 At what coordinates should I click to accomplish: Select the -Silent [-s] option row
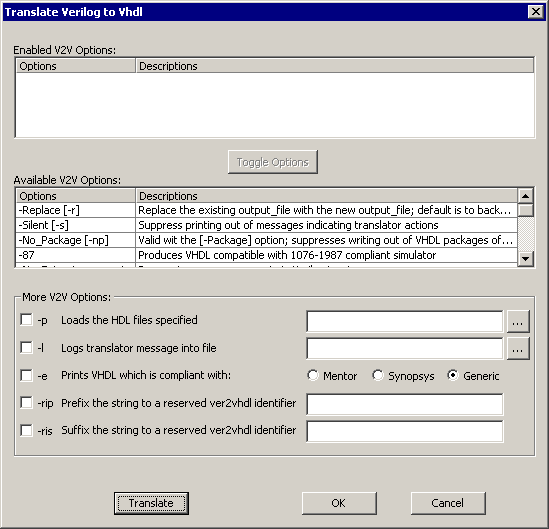(x=267, y=225)
